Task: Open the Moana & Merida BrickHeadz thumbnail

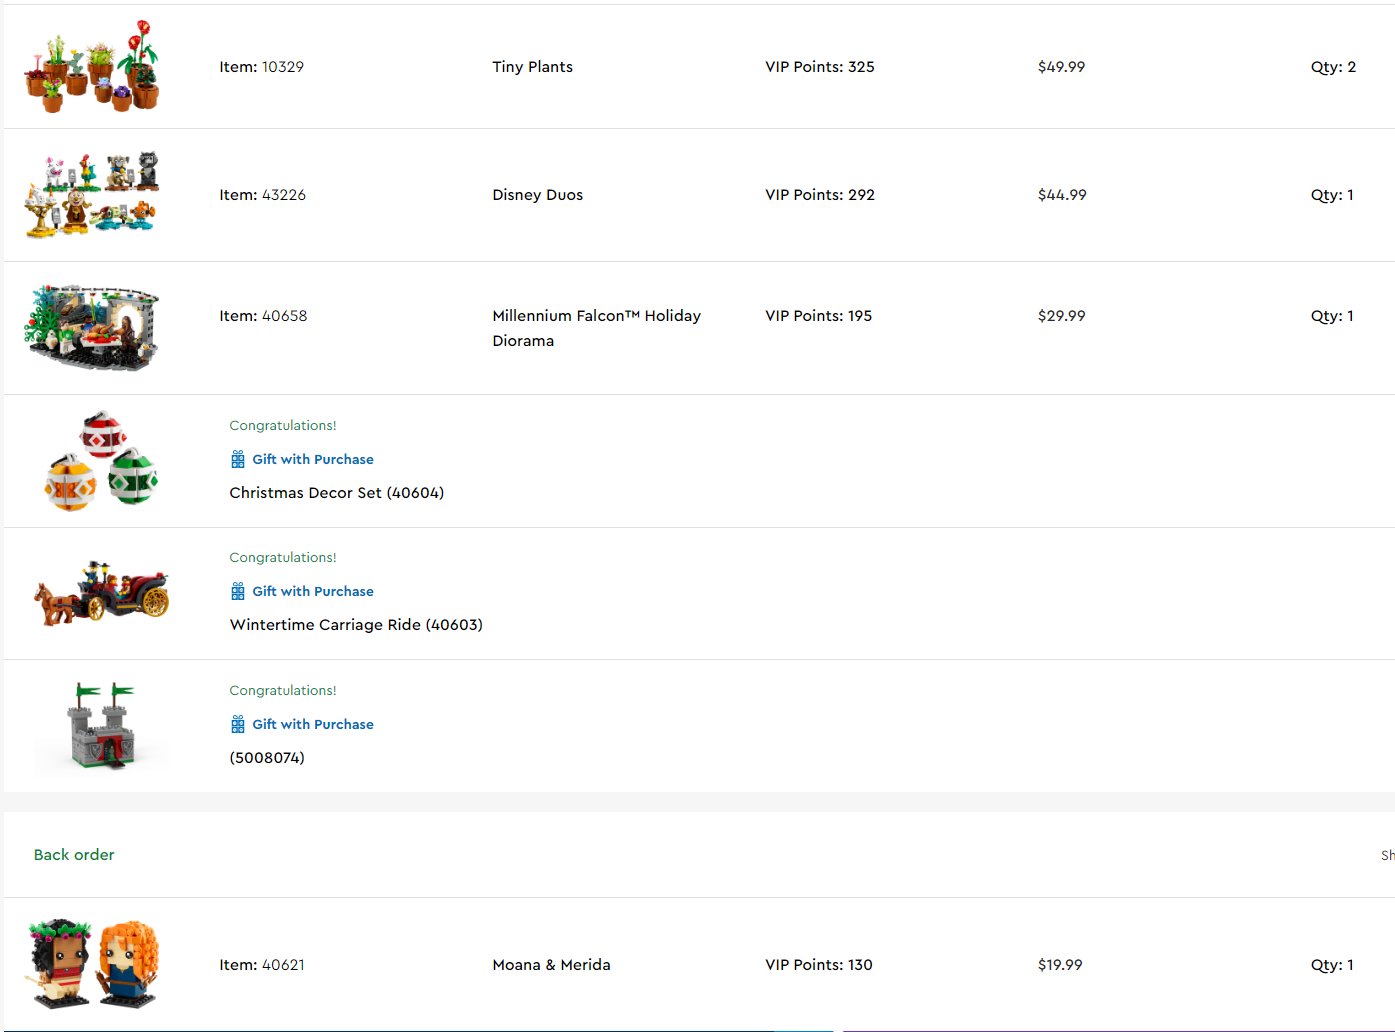Action: point(92,964)
